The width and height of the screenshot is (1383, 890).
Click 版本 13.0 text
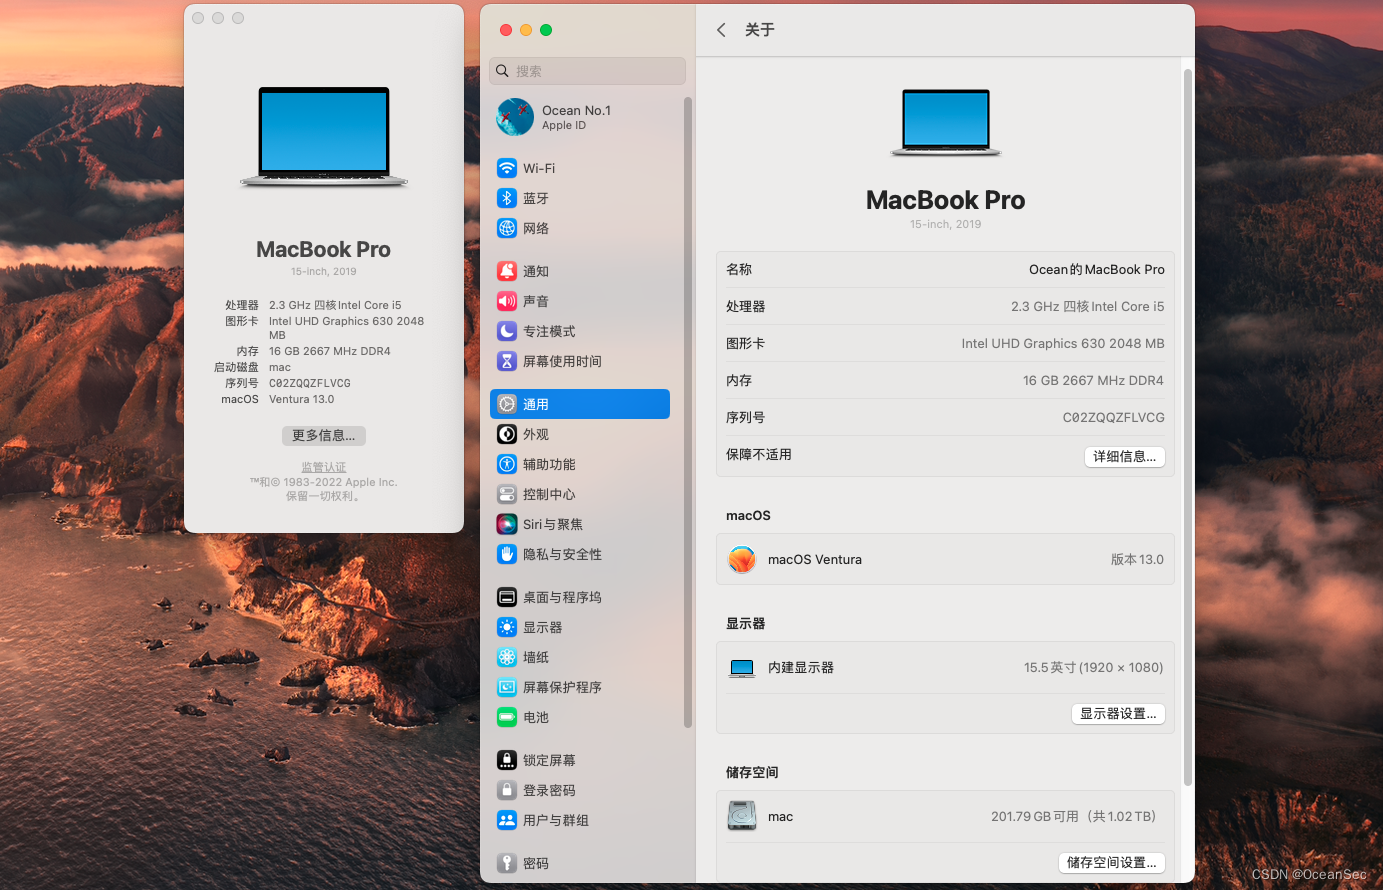pyautogui.click(x=1137, y=559)
